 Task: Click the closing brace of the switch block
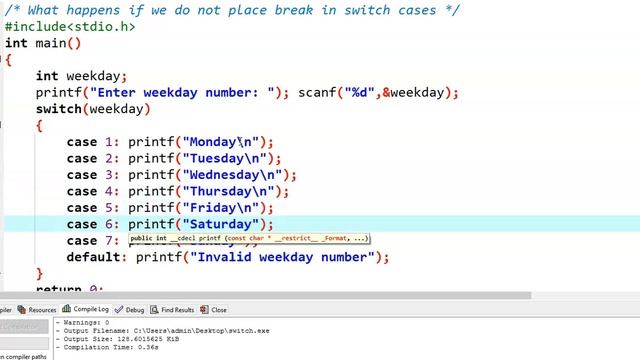click(x=39, y=274)
